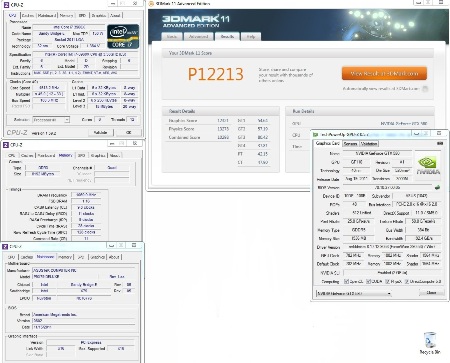This screenshot has height=363, width=450.
Task: Click the DRAM Frequency value in Memory window
Action: (x=86, y=195)
